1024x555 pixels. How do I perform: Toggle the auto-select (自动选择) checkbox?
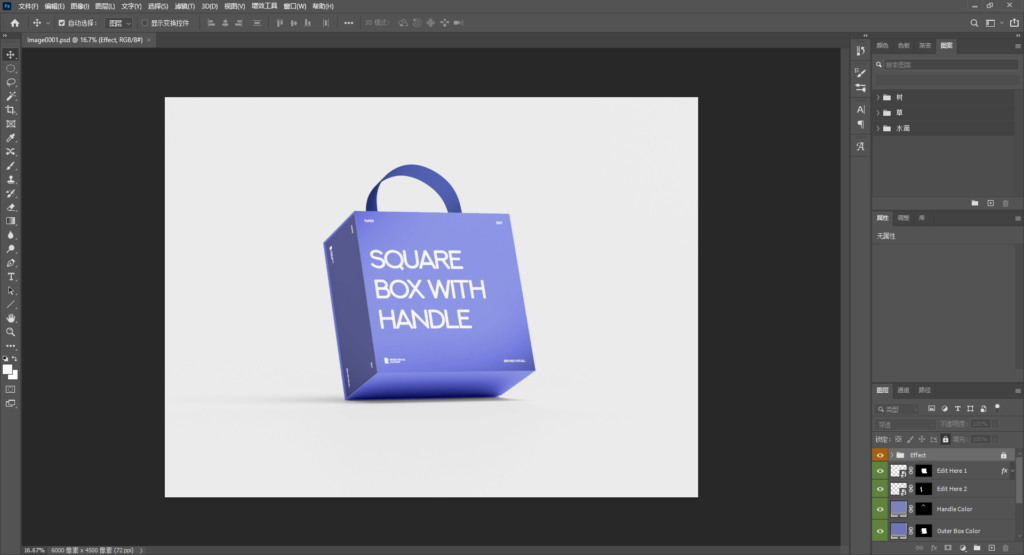tap(61, 23)
